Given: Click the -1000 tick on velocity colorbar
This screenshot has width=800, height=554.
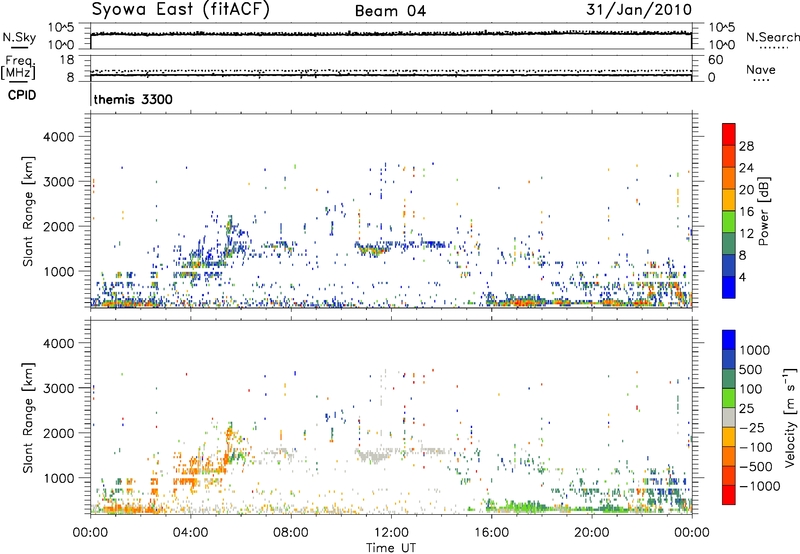Looking at the screenshot, I should click(x=760, y=486).
